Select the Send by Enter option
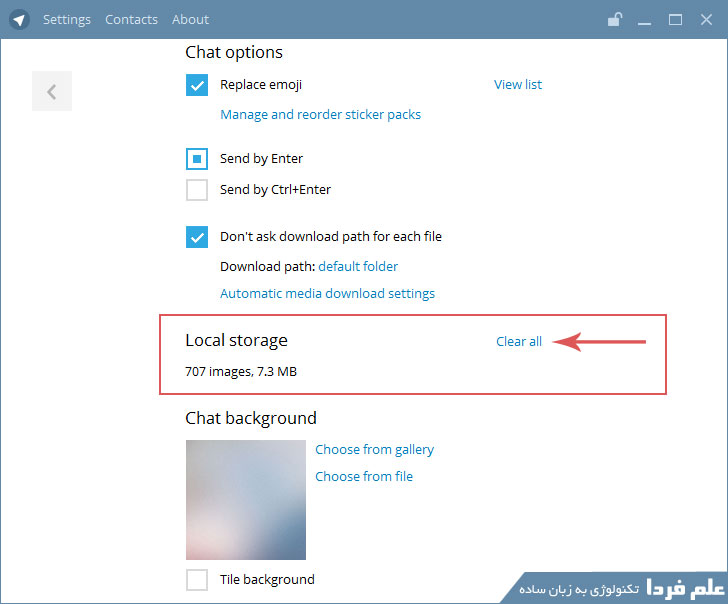Image resolution: width=728 pixels, height=604 pixels. click(x=197, y=159)
